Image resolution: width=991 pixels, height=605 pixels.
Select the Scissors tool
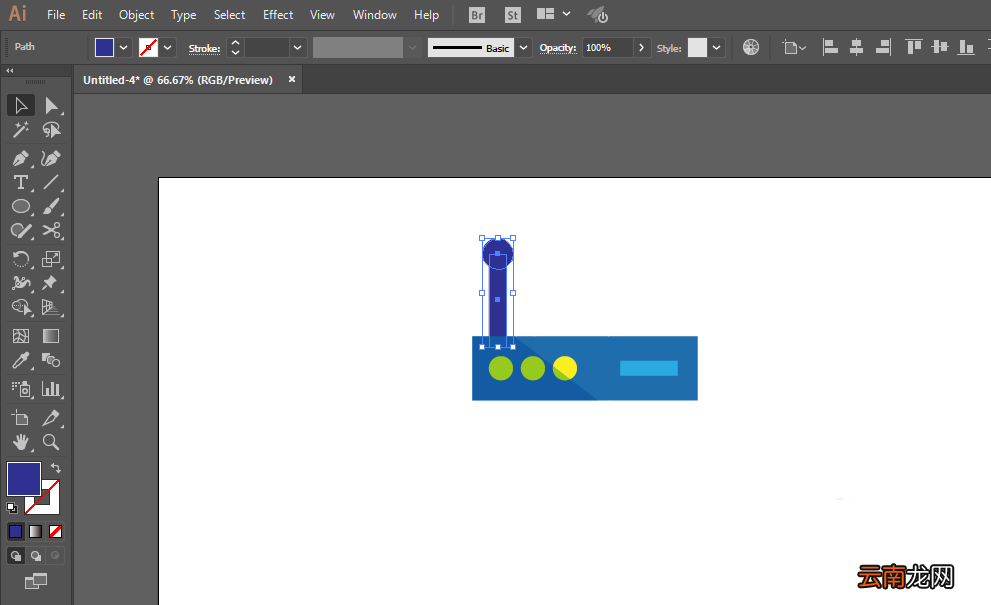click(x=51, y=231)
